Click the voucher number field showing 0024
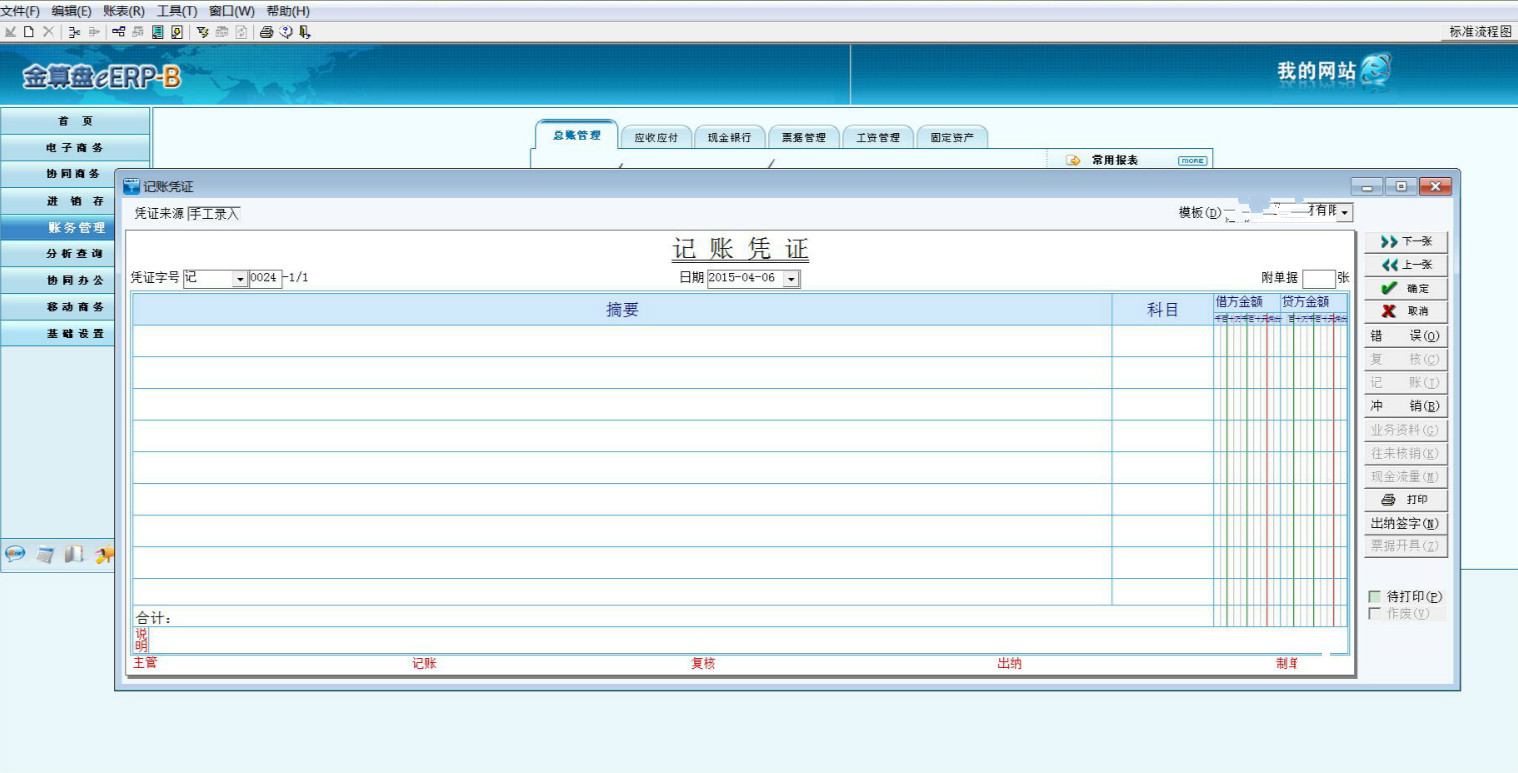The image size is (1518, 773). (x=265, y=279)
